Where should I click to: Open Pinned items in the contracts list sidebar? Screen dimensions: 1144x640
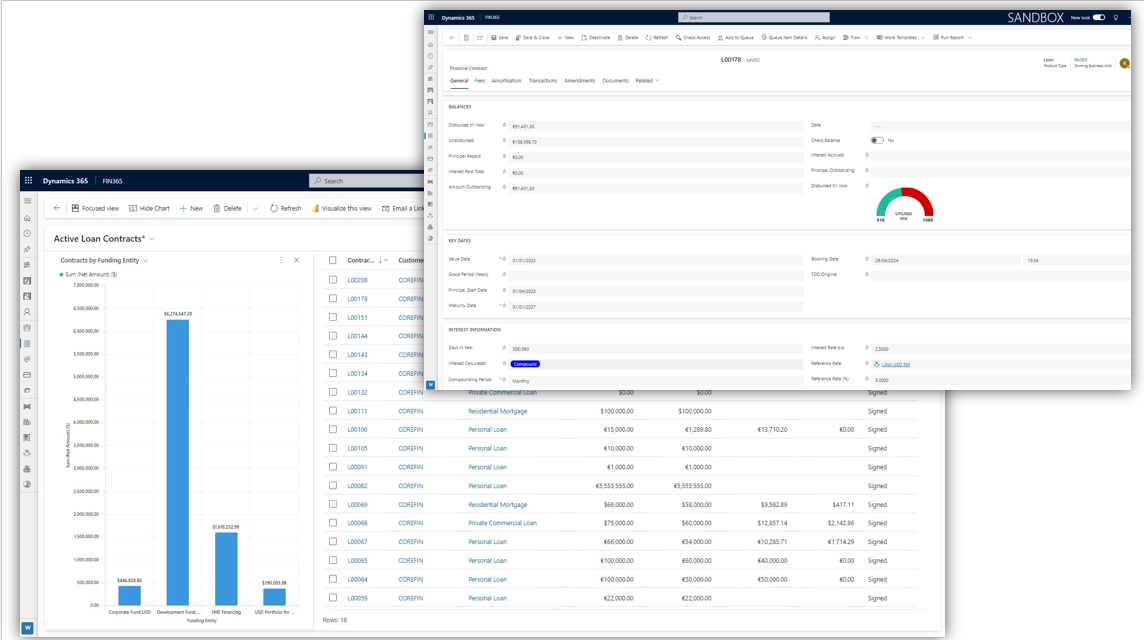click(x=27, y=250)
